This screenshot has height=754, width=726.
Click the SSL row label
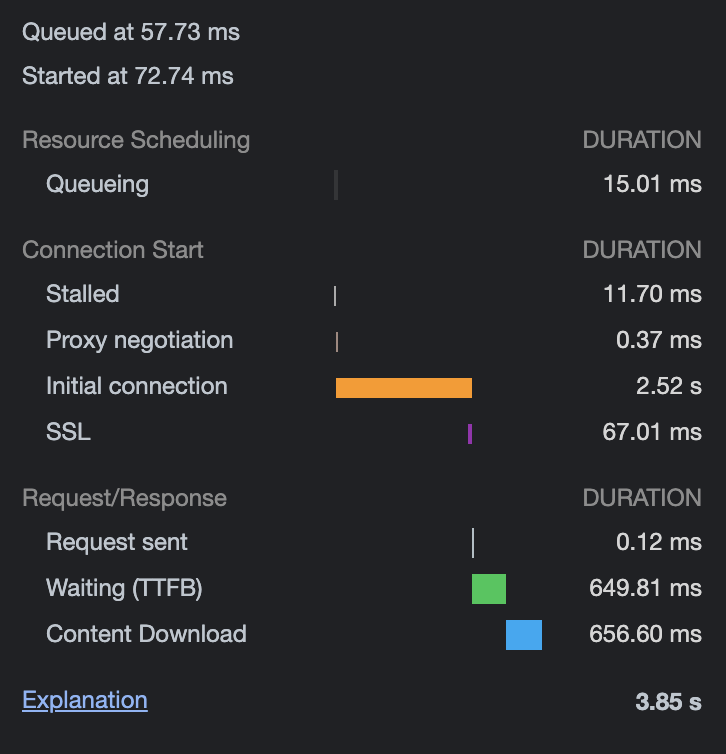click(68, 432)
